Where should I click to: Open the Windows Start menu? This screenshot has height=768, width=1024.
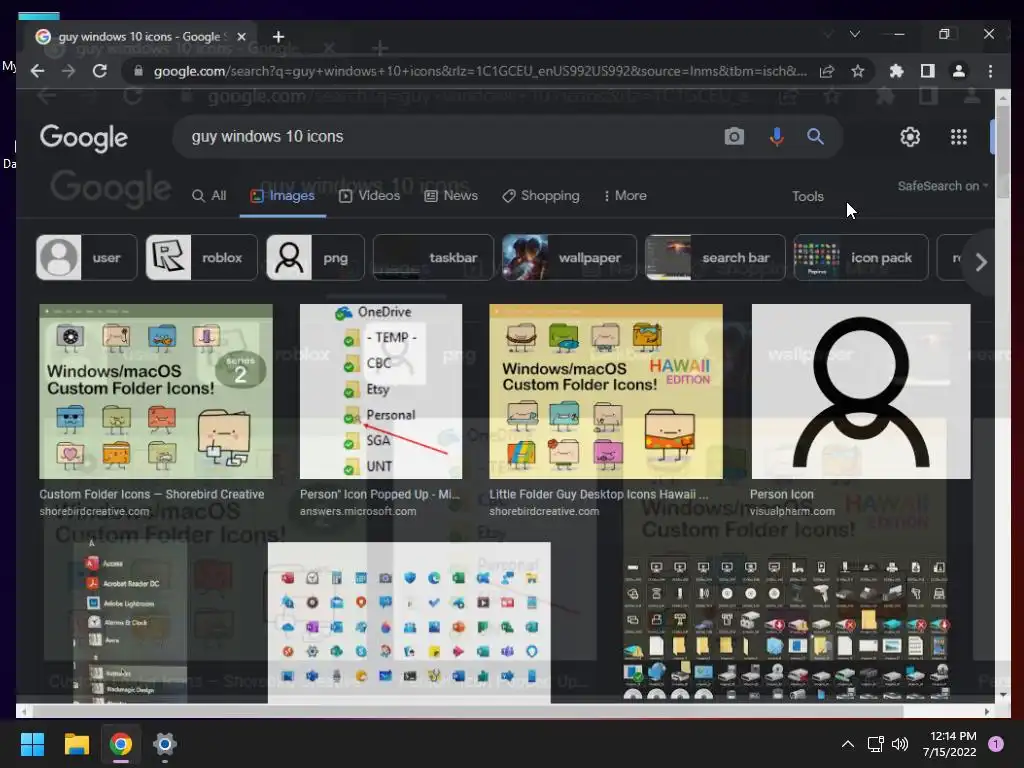coord(32,744)
